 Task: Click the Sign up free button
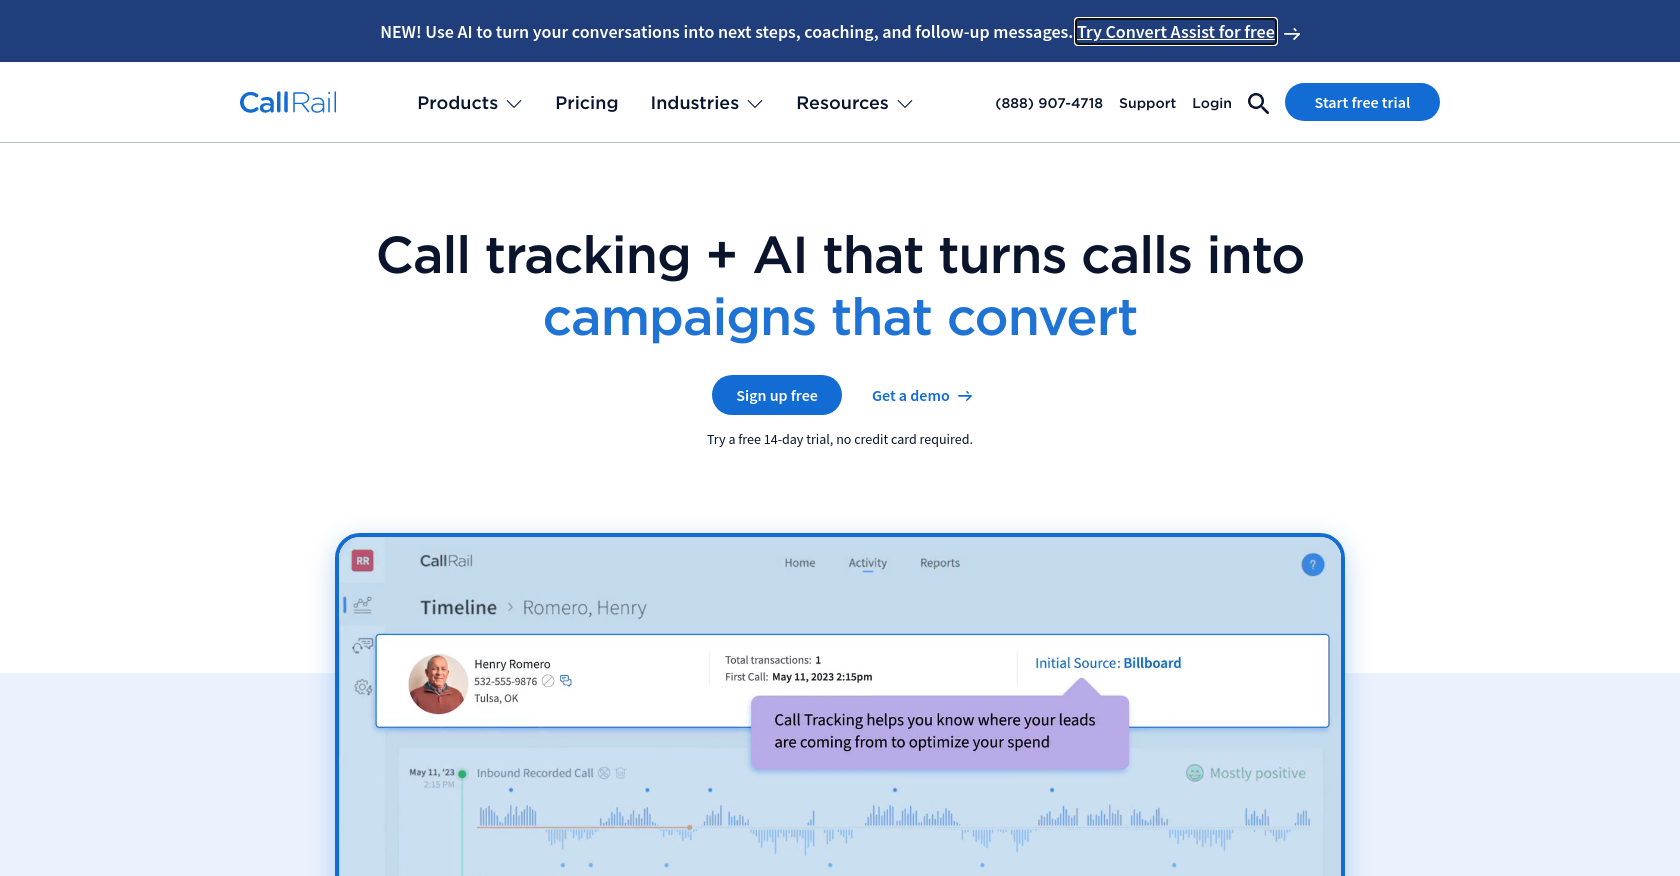777,395
